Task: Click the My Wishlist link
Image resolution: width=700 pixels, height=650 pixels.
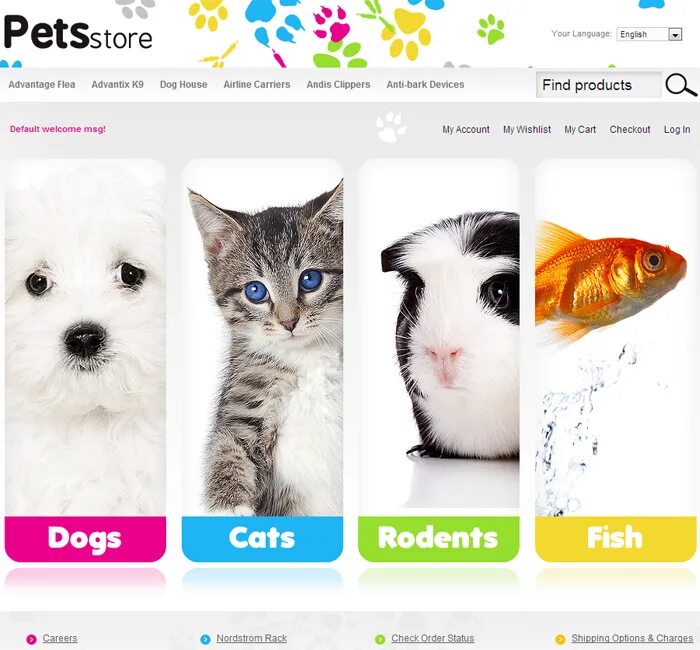Action: (x=527, y=129)
